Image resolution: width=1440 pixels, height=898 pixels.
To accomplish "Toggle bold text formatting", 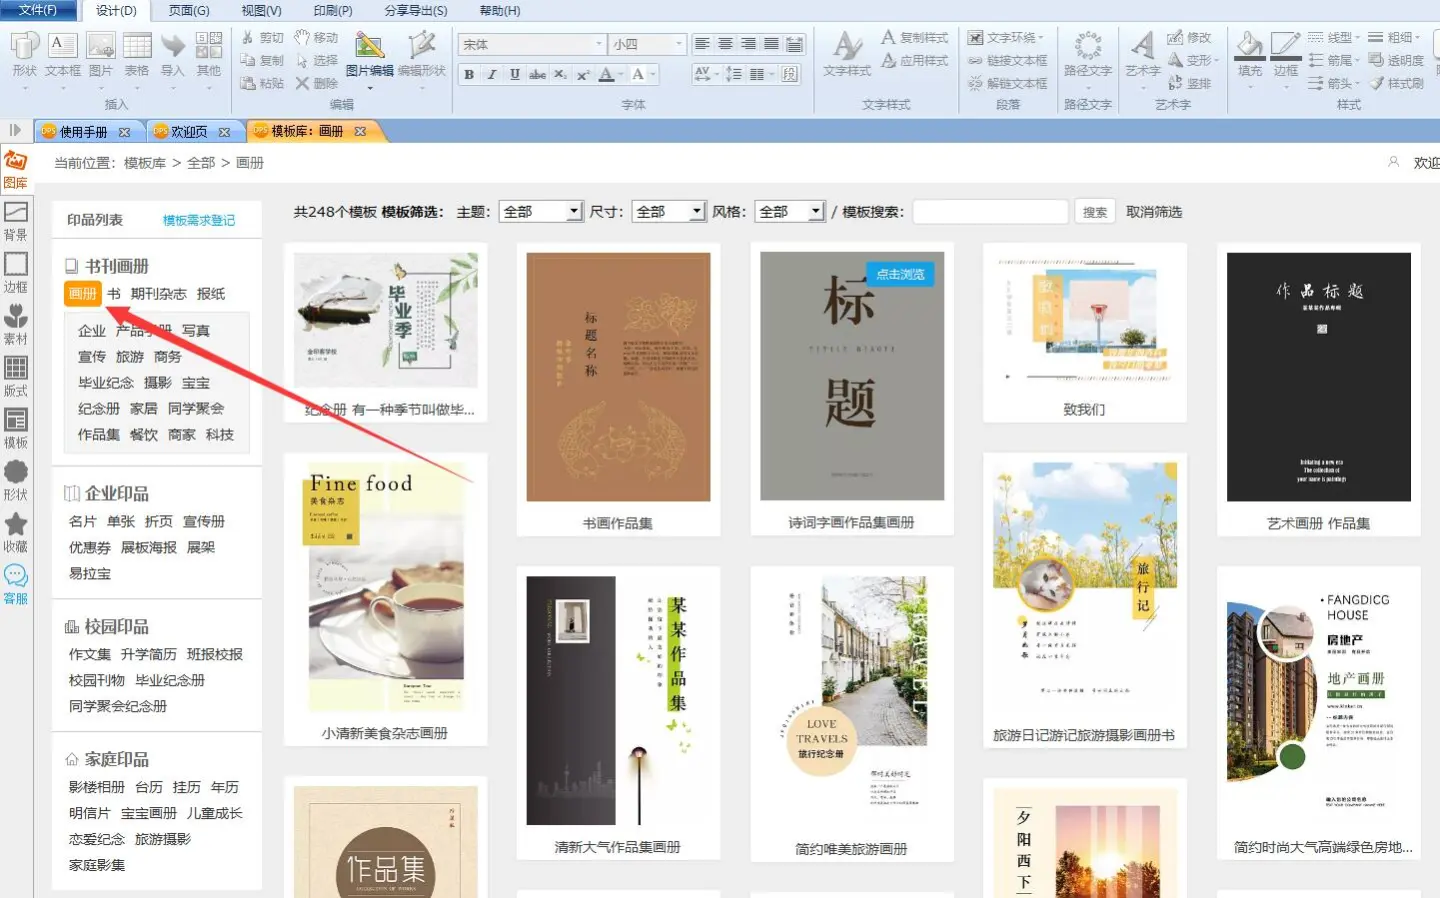I will click(x=469, y=74).
